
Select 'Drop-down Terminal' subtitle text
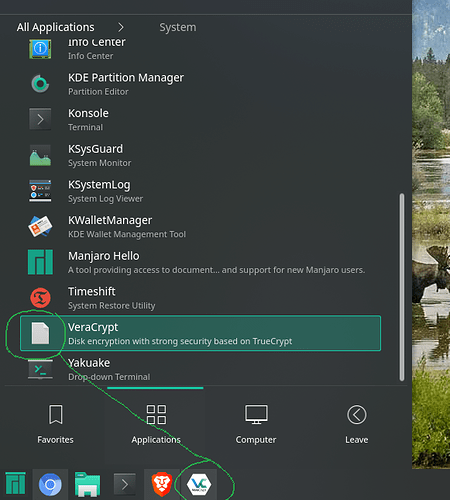pos(109,377)
